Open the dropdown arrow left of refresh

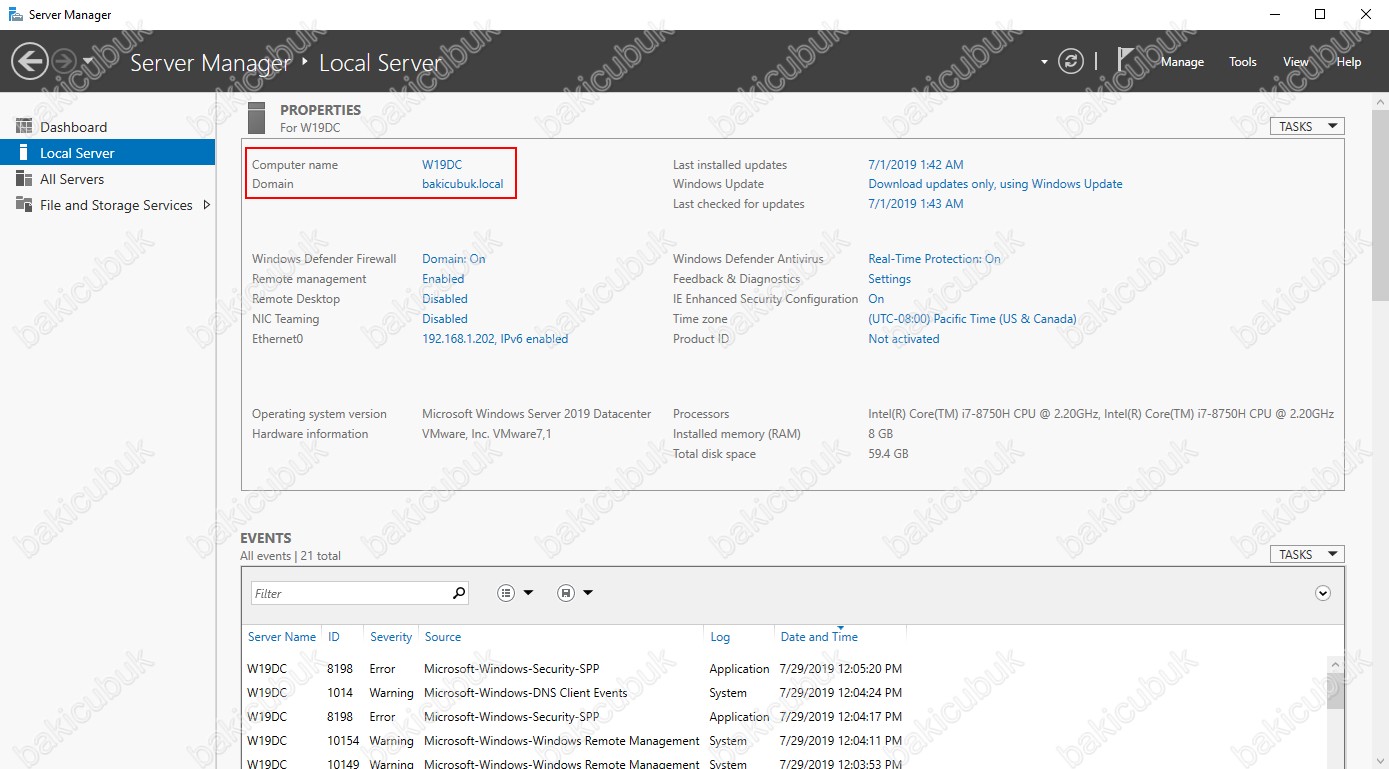tap(1044, 62)
